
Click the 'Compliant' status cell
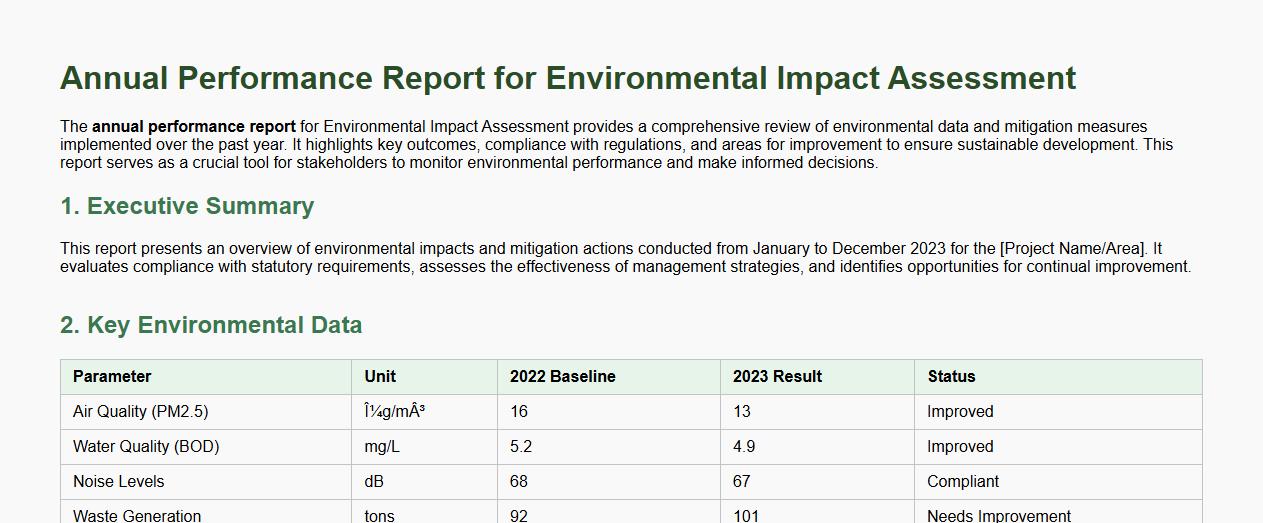1059,482
